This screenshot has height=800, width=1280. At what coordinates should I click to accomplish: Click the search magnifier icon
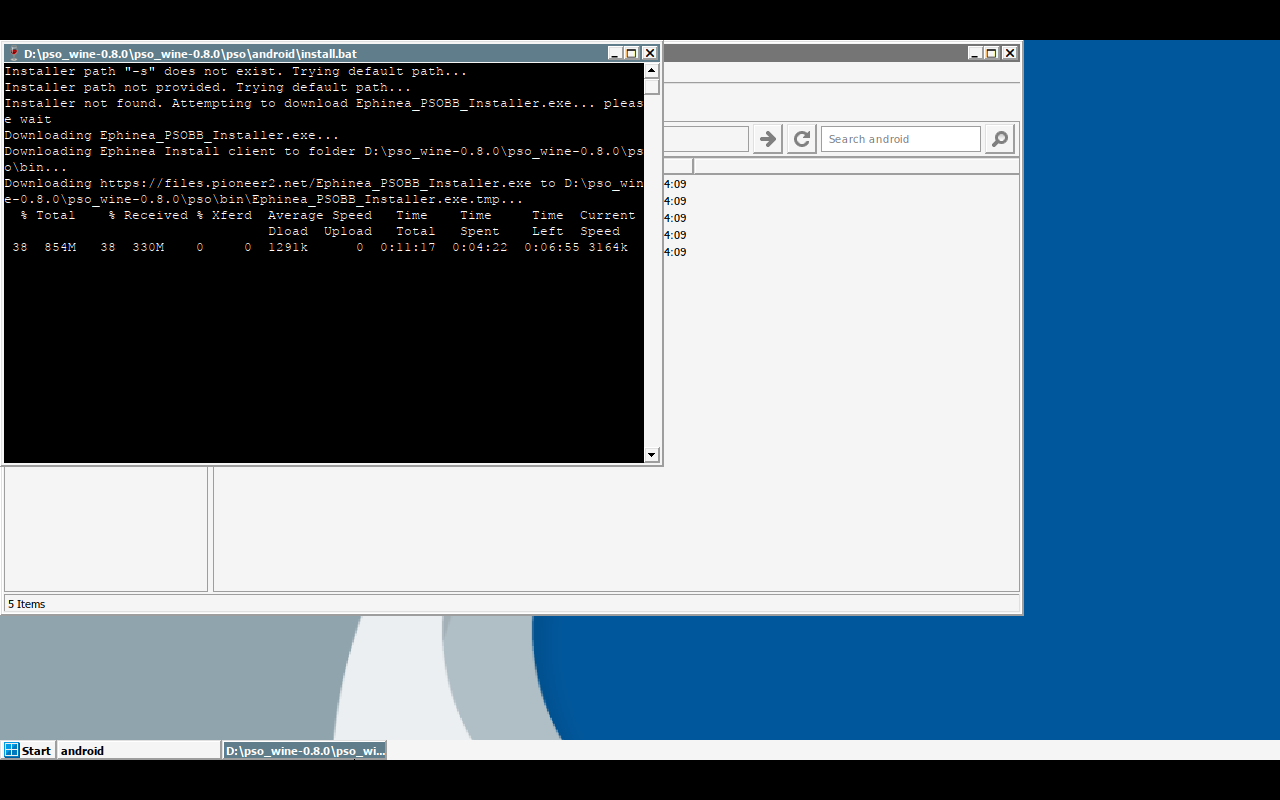tap(1000, 139)
